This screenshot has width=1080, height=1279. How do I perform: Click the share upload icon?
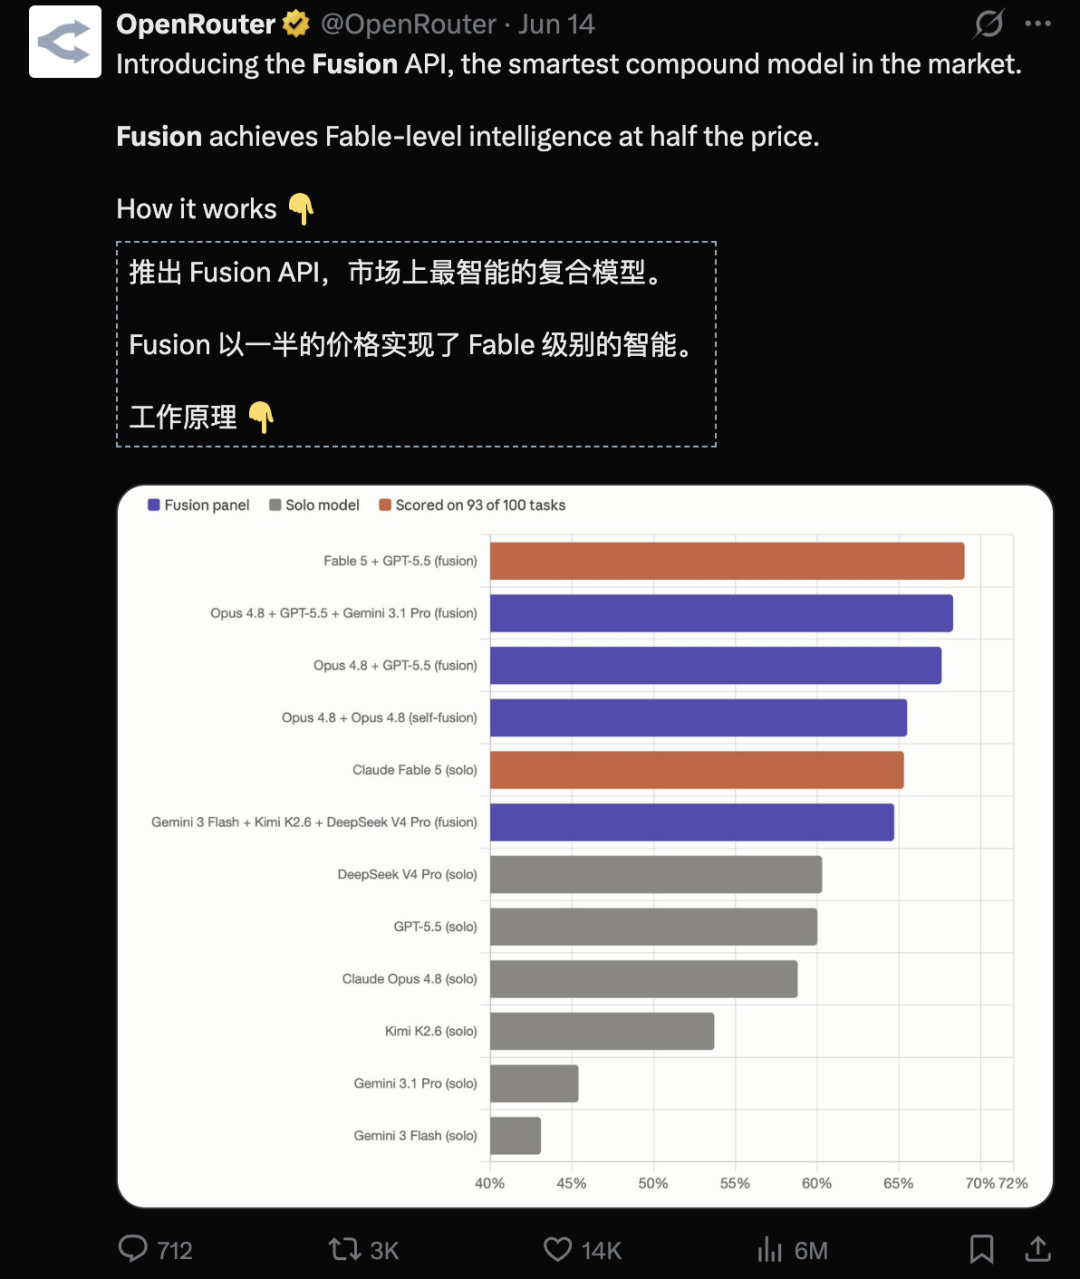1038,1248
